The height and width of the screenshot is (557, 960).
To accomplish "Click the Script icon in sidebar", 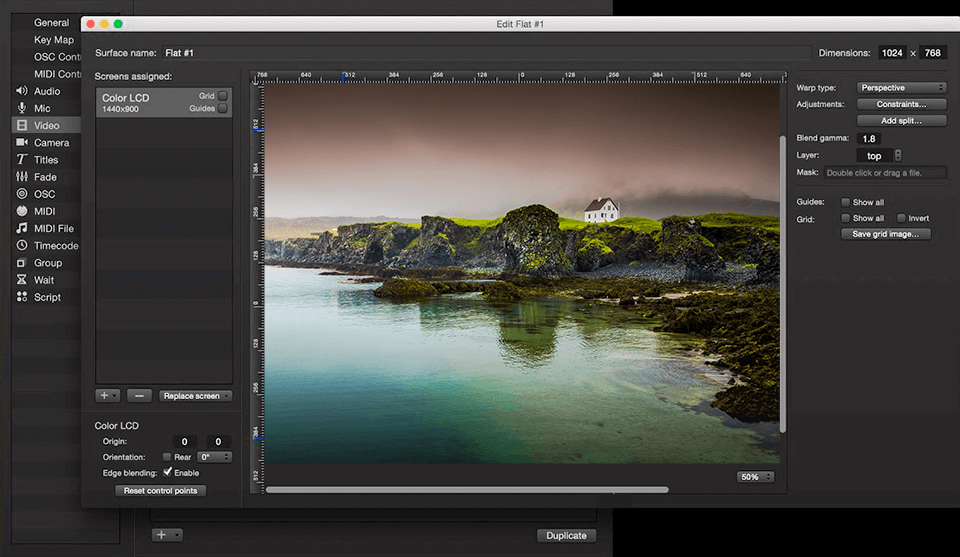I will click(21, 297).
